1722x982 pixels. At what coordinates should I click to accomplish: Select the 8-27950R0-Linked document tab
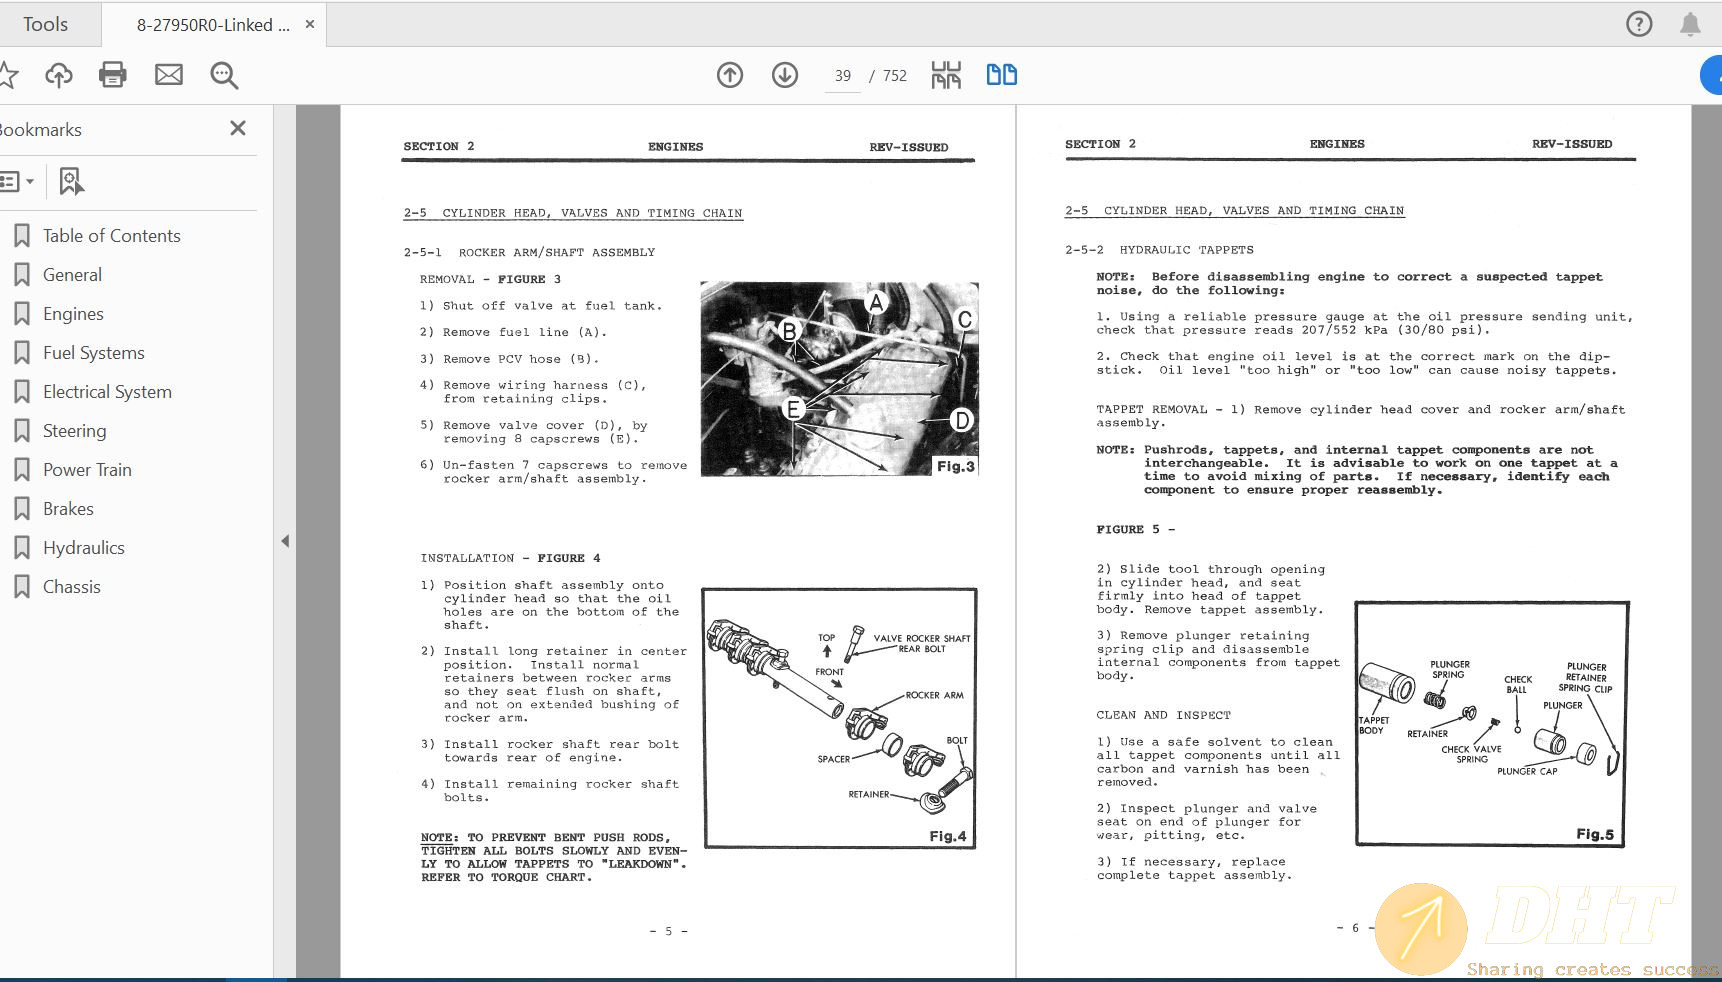(x=213, y=25)
